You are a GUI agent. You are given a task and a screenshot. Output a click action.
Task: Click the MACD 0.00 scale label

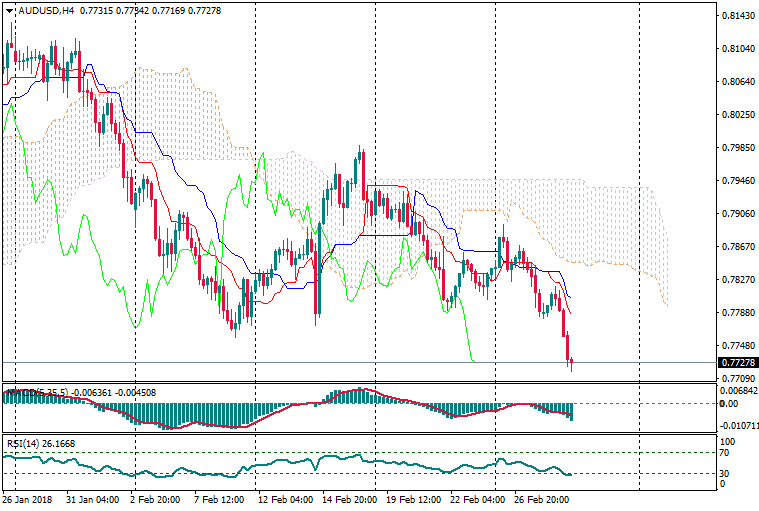pos(729,403)
